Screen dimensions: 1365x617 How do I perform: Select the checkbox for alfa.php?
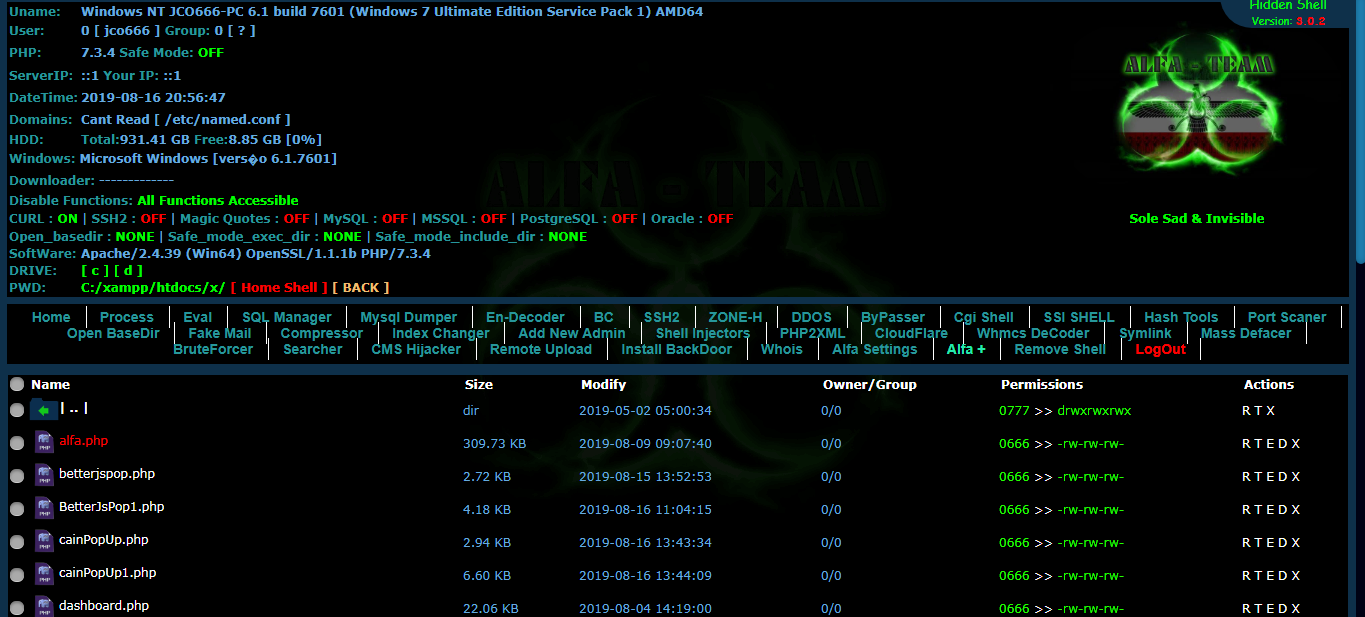pyautogui.click(x=17, y=443)
